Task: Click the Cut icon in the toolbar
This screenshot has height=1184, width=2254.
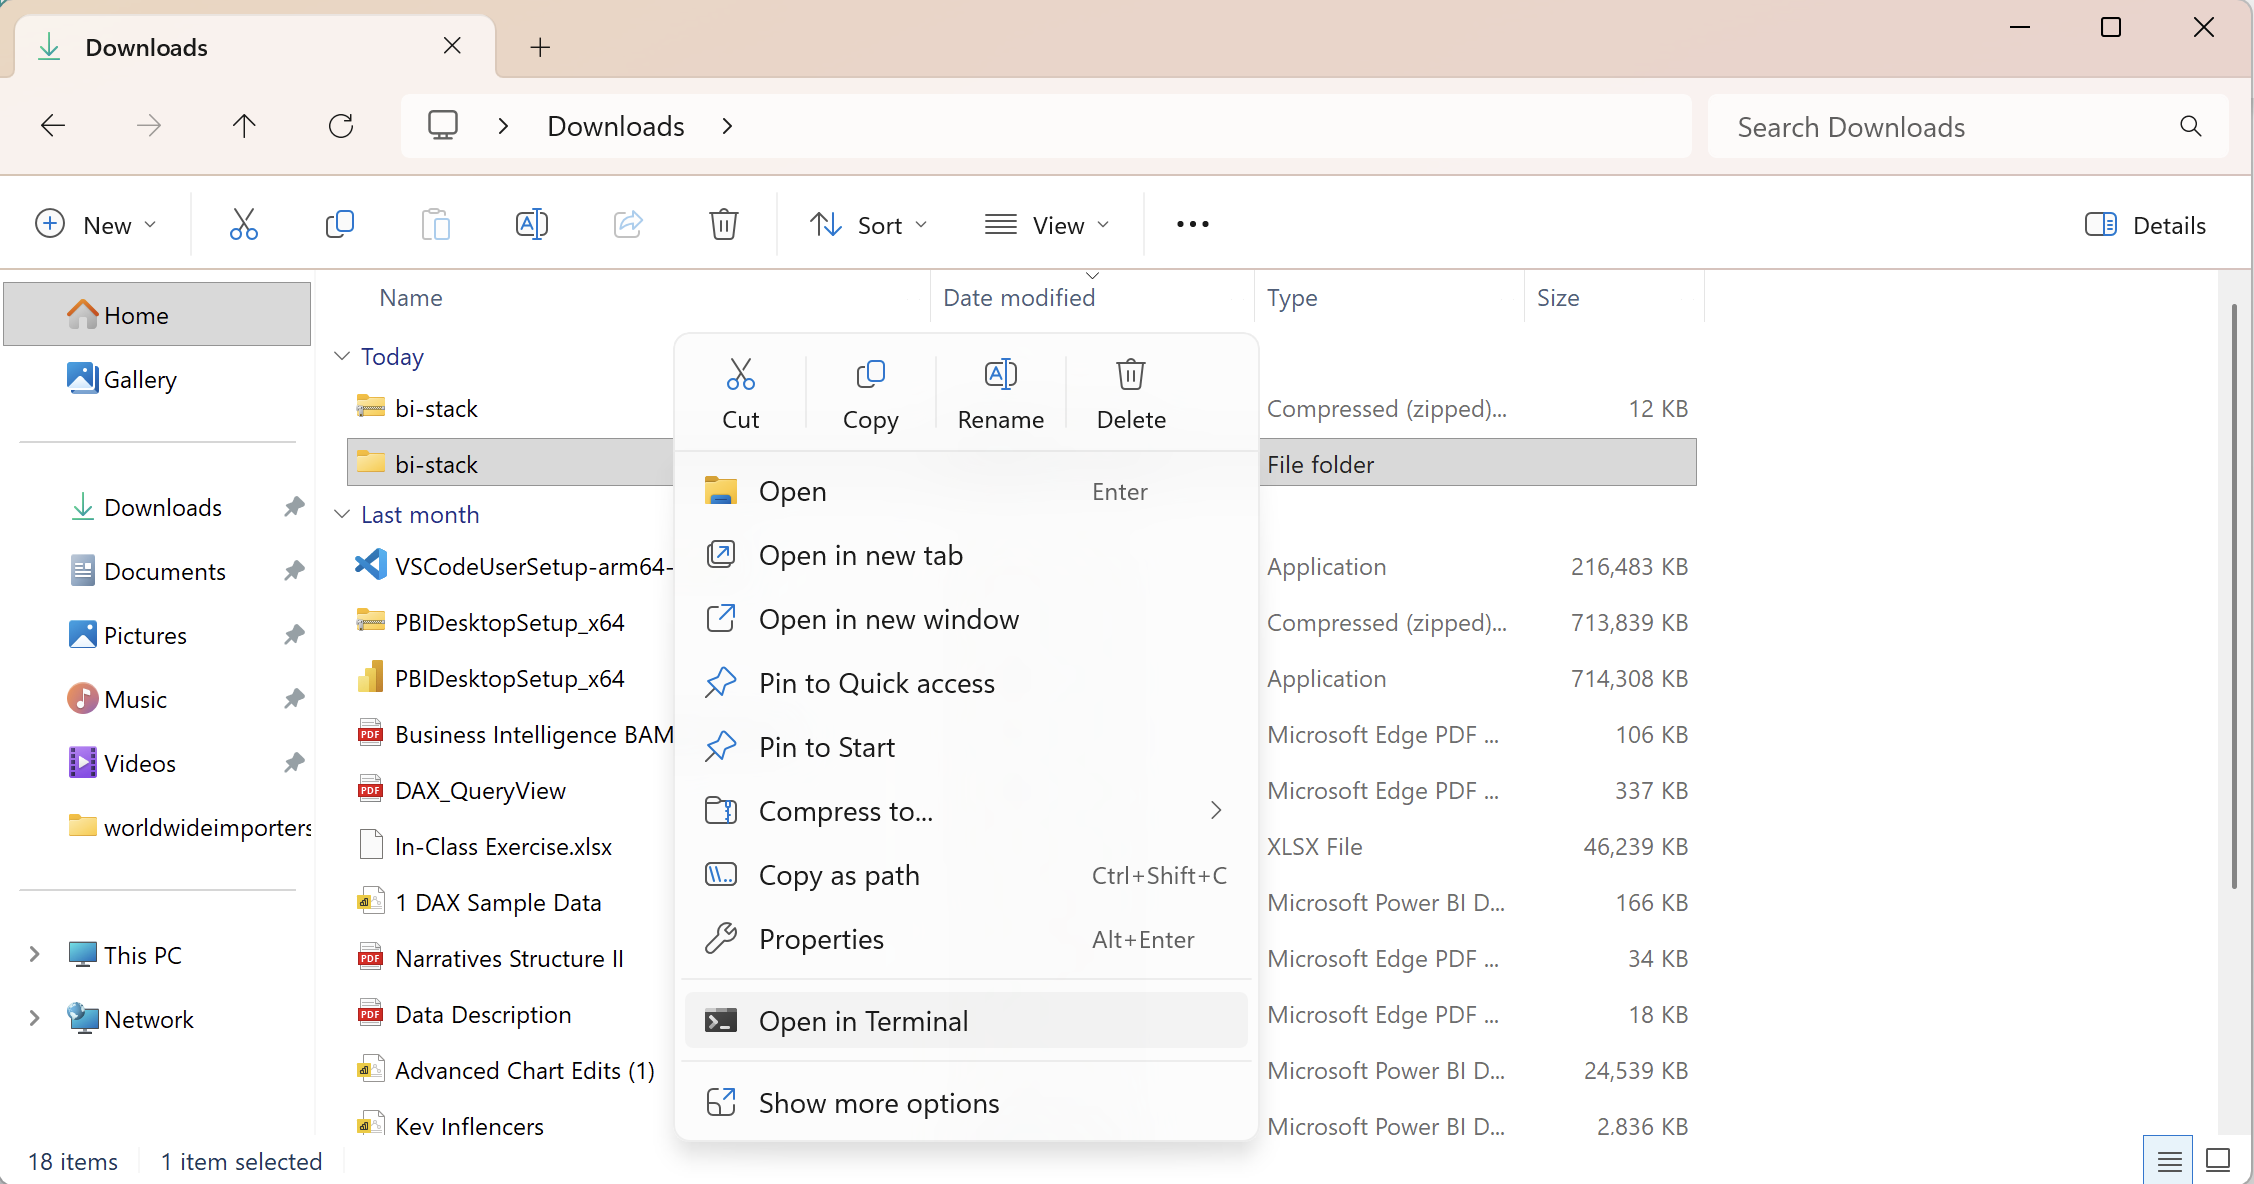Action: pos(244,224)
